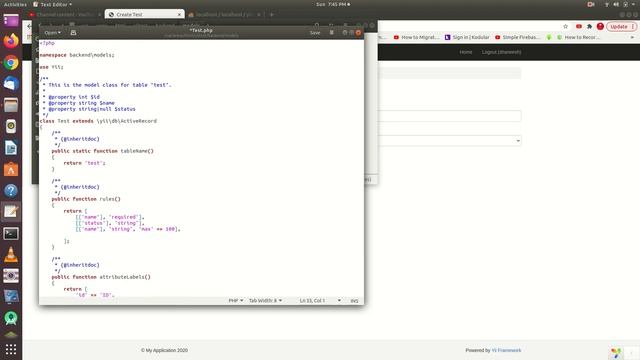The width and height of the screenshot is (640, 360).
Task: Open the Files manager dock icon
Action: (x=11, y=105)
